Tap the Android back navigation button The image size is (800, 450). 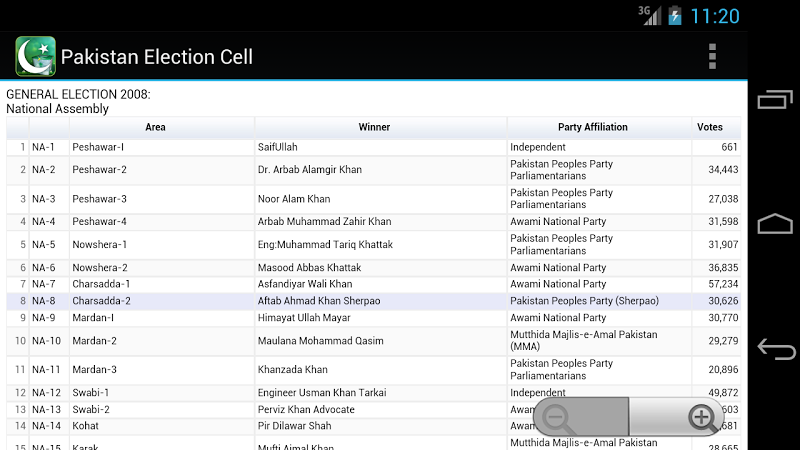point(775,349)
